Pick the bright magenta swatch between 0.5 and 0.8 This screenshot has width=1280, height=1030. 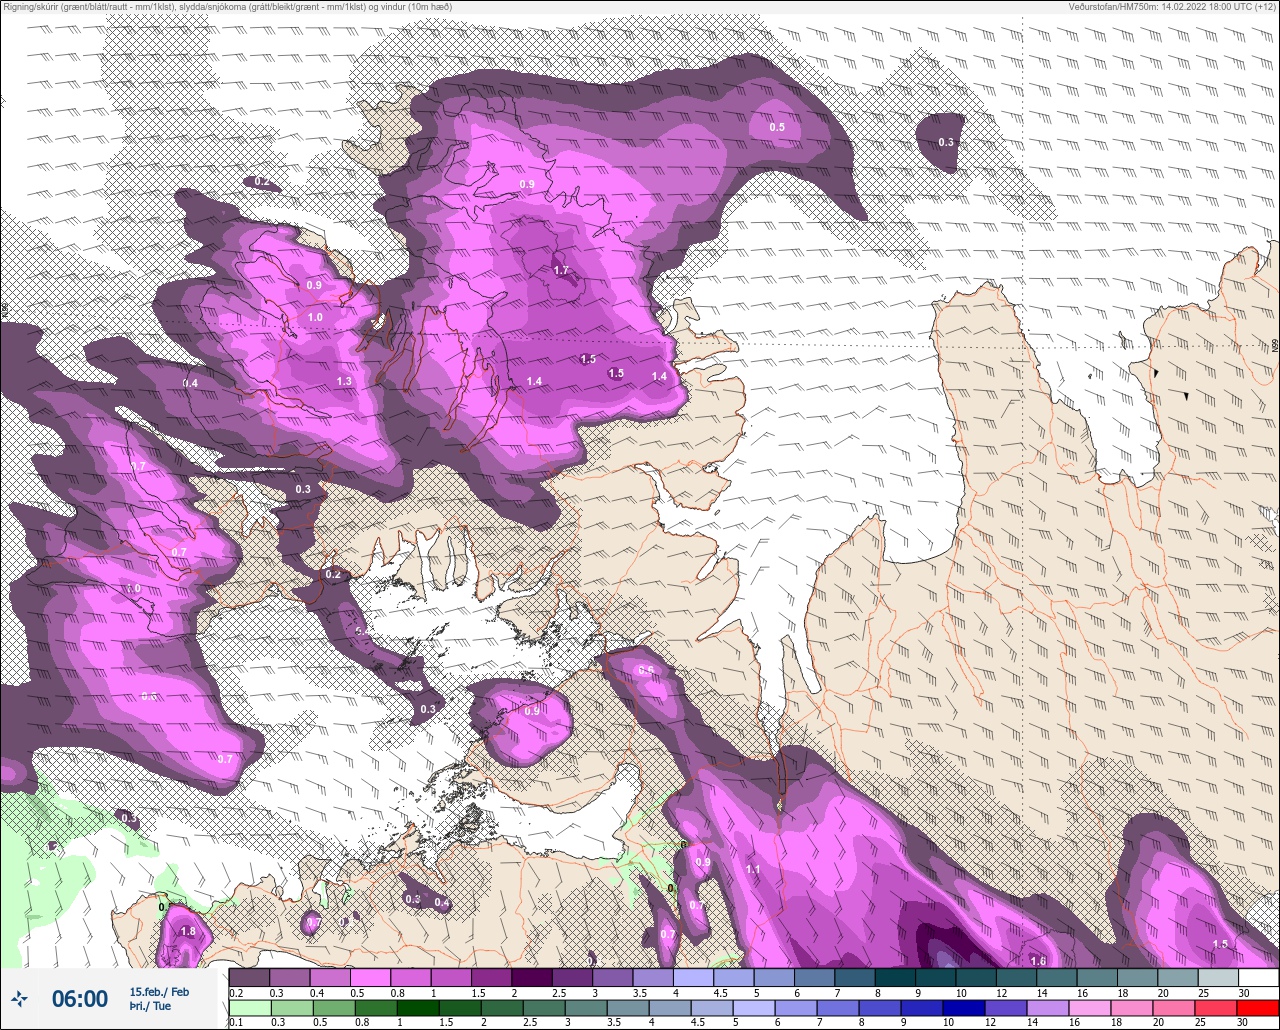pos(370,977)
